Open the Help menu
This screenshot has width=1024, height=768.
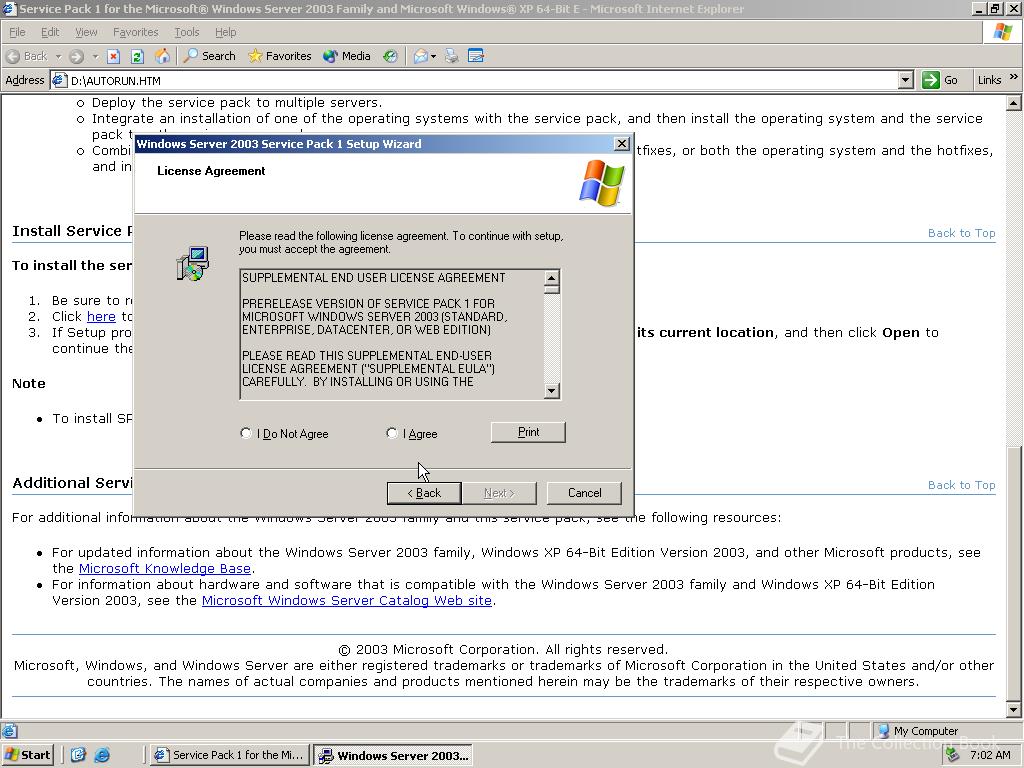[225, 32]
